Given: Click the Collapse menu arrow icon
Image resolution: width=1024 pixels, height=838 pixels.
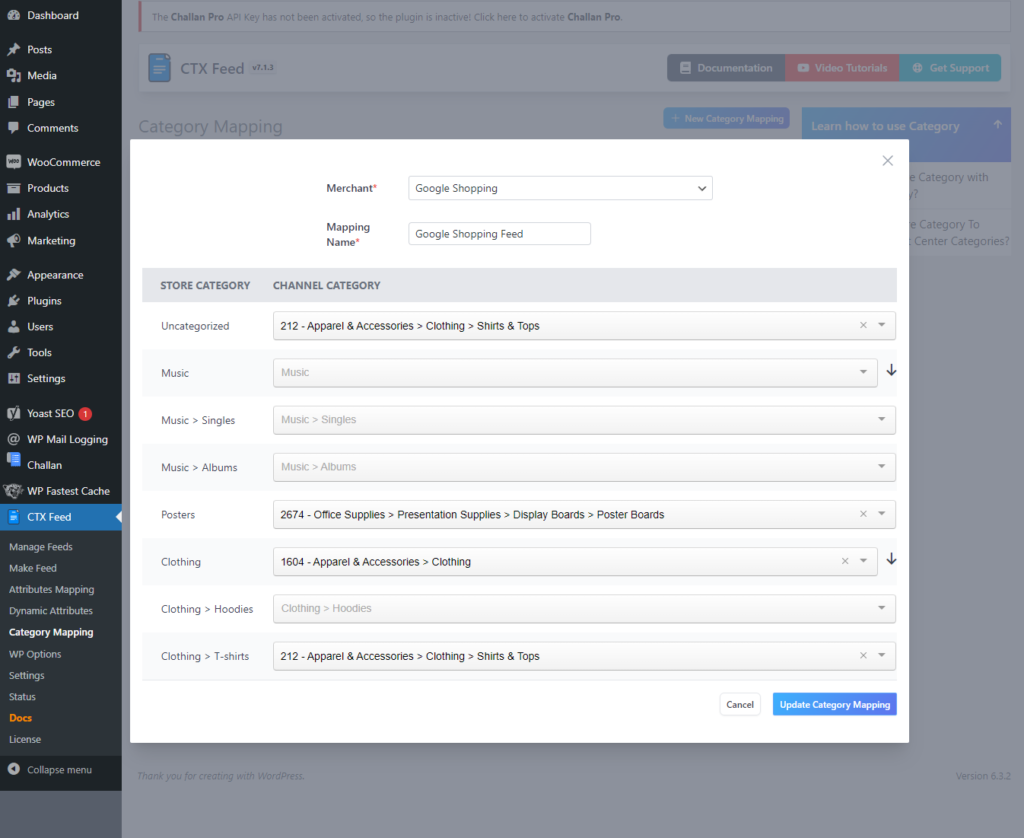Looking at the screenshot, I should [14, 769].
